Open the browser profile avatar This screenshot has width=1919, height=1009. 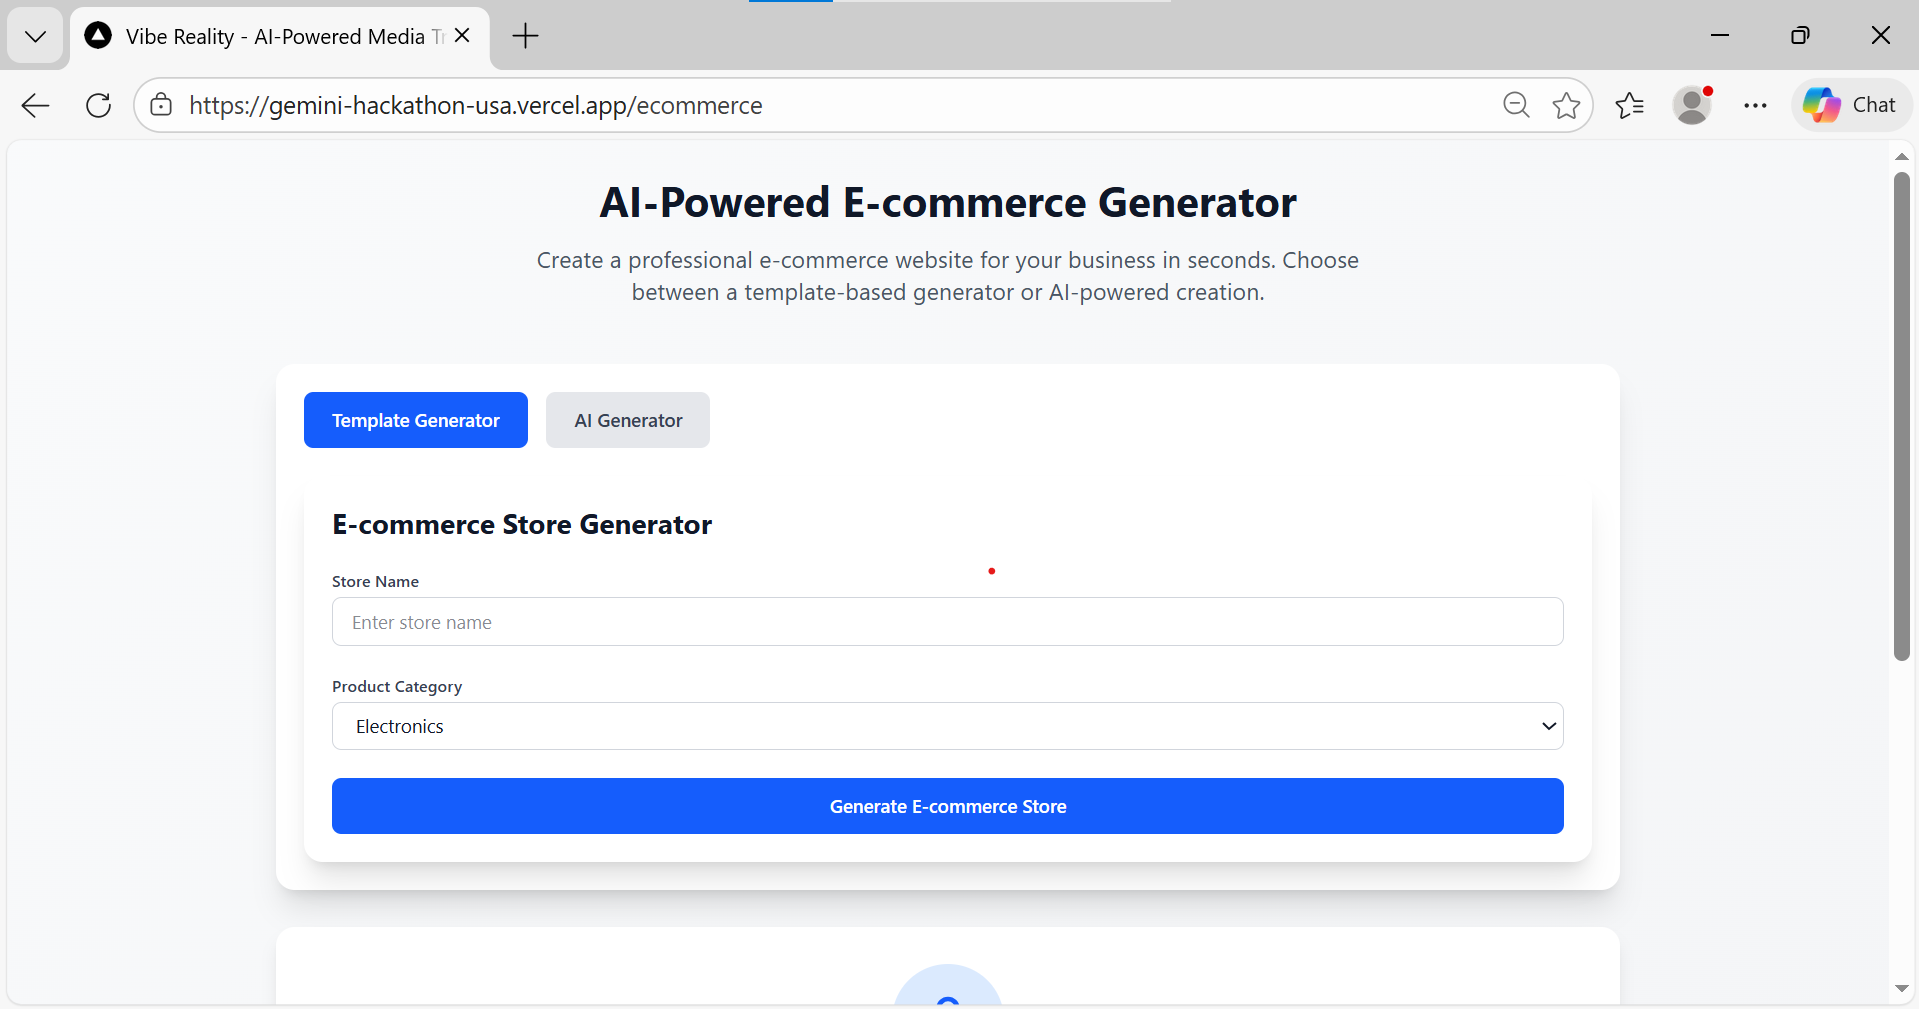coord(1692,105)
